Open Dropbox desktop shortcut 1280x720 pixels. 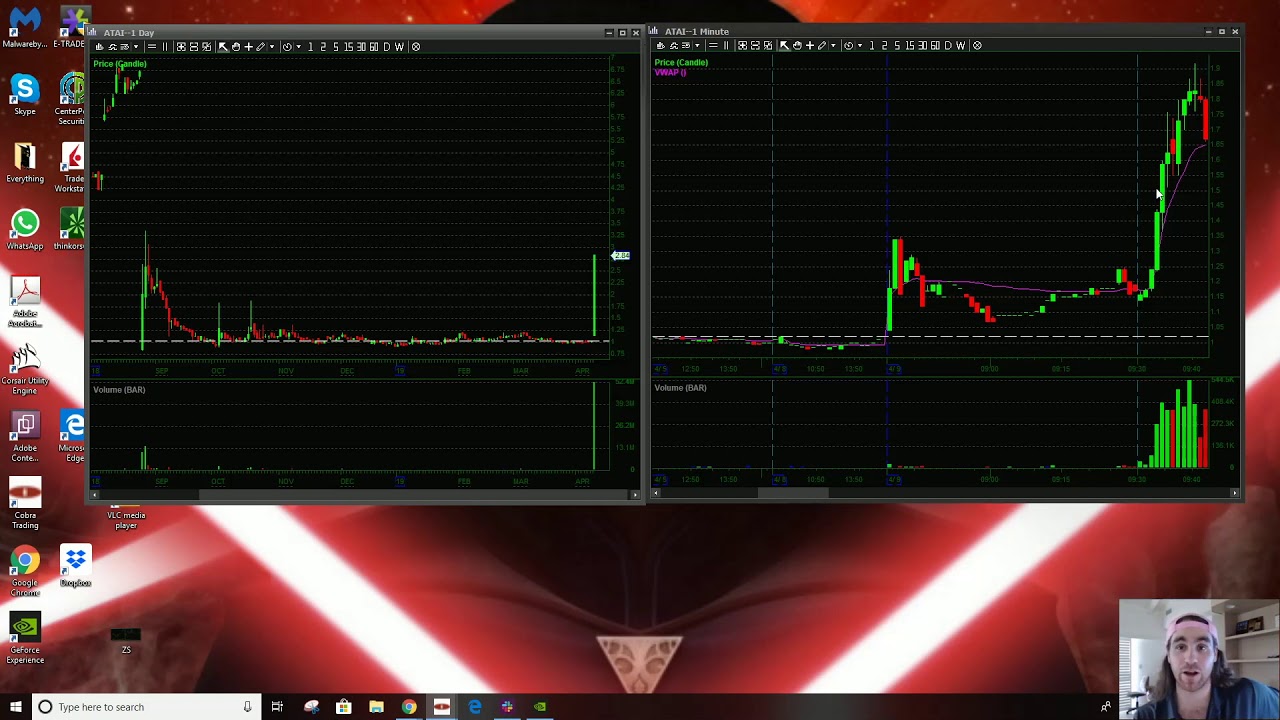coord(75,566)
